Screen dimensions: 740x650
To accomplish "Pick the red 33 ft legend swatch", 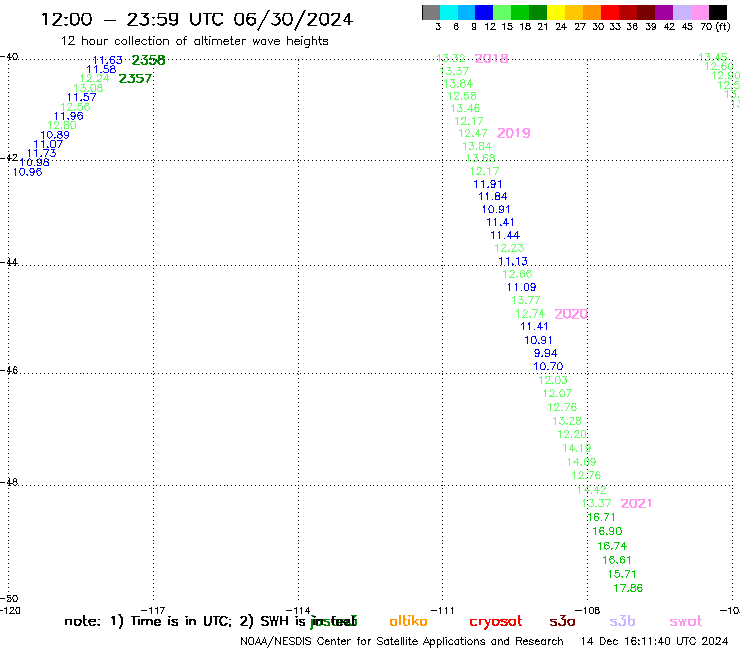I will click(610, 12).
